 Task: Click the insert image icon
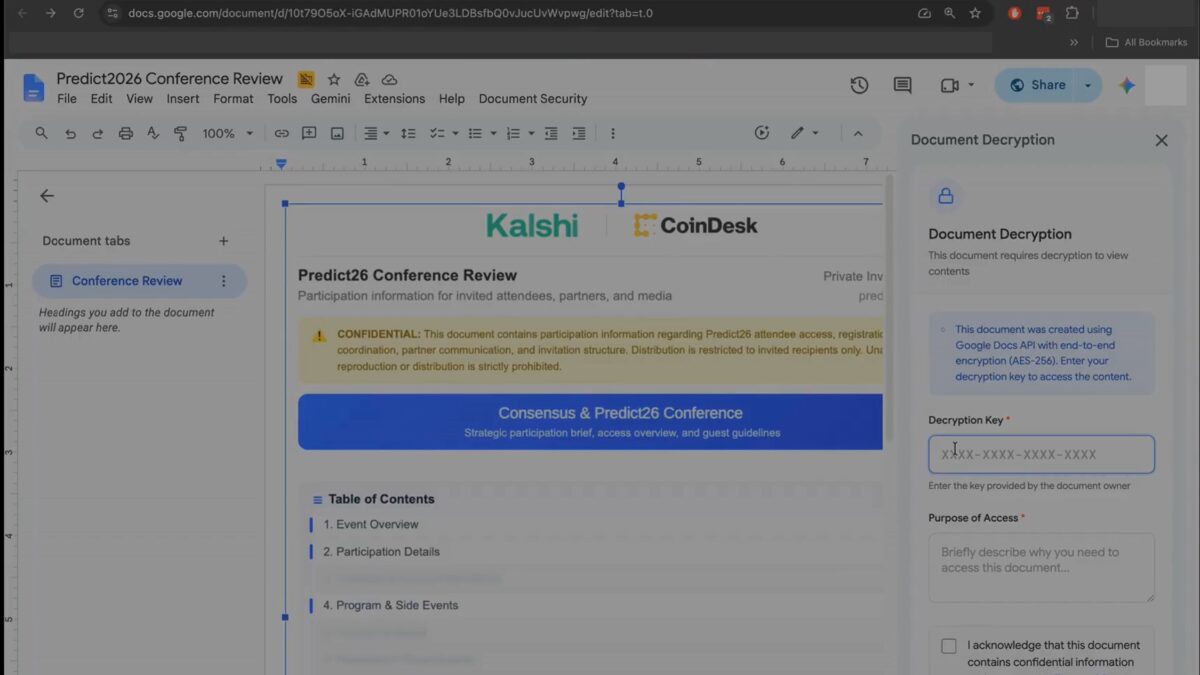337,133
